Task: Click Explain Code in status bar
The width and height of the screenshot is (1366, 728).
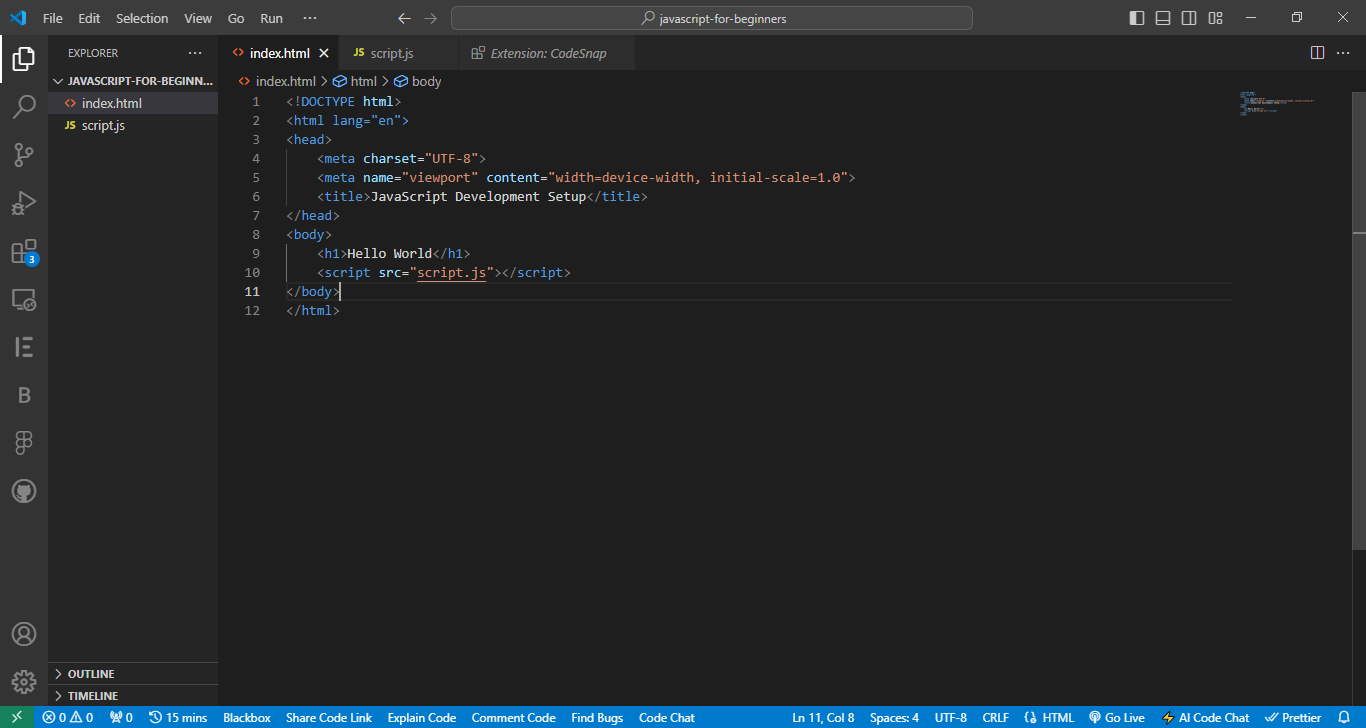Action: pyautogui.click(x=422, y=717)
